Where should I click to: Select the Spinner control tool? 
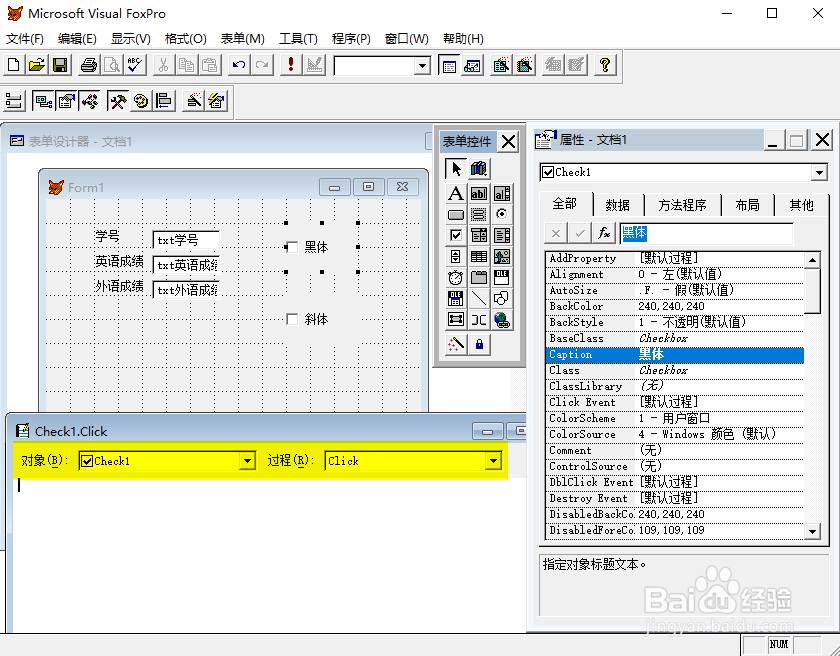tap(456, 257)
